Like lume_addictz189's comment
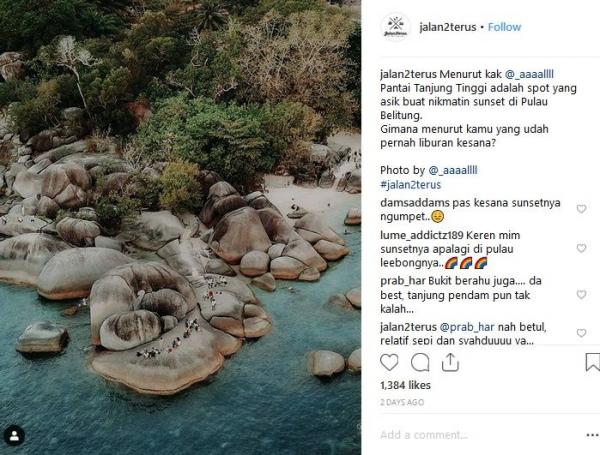Image resolution: width=600 pixels, height=455 pixels. pos(581,248)
